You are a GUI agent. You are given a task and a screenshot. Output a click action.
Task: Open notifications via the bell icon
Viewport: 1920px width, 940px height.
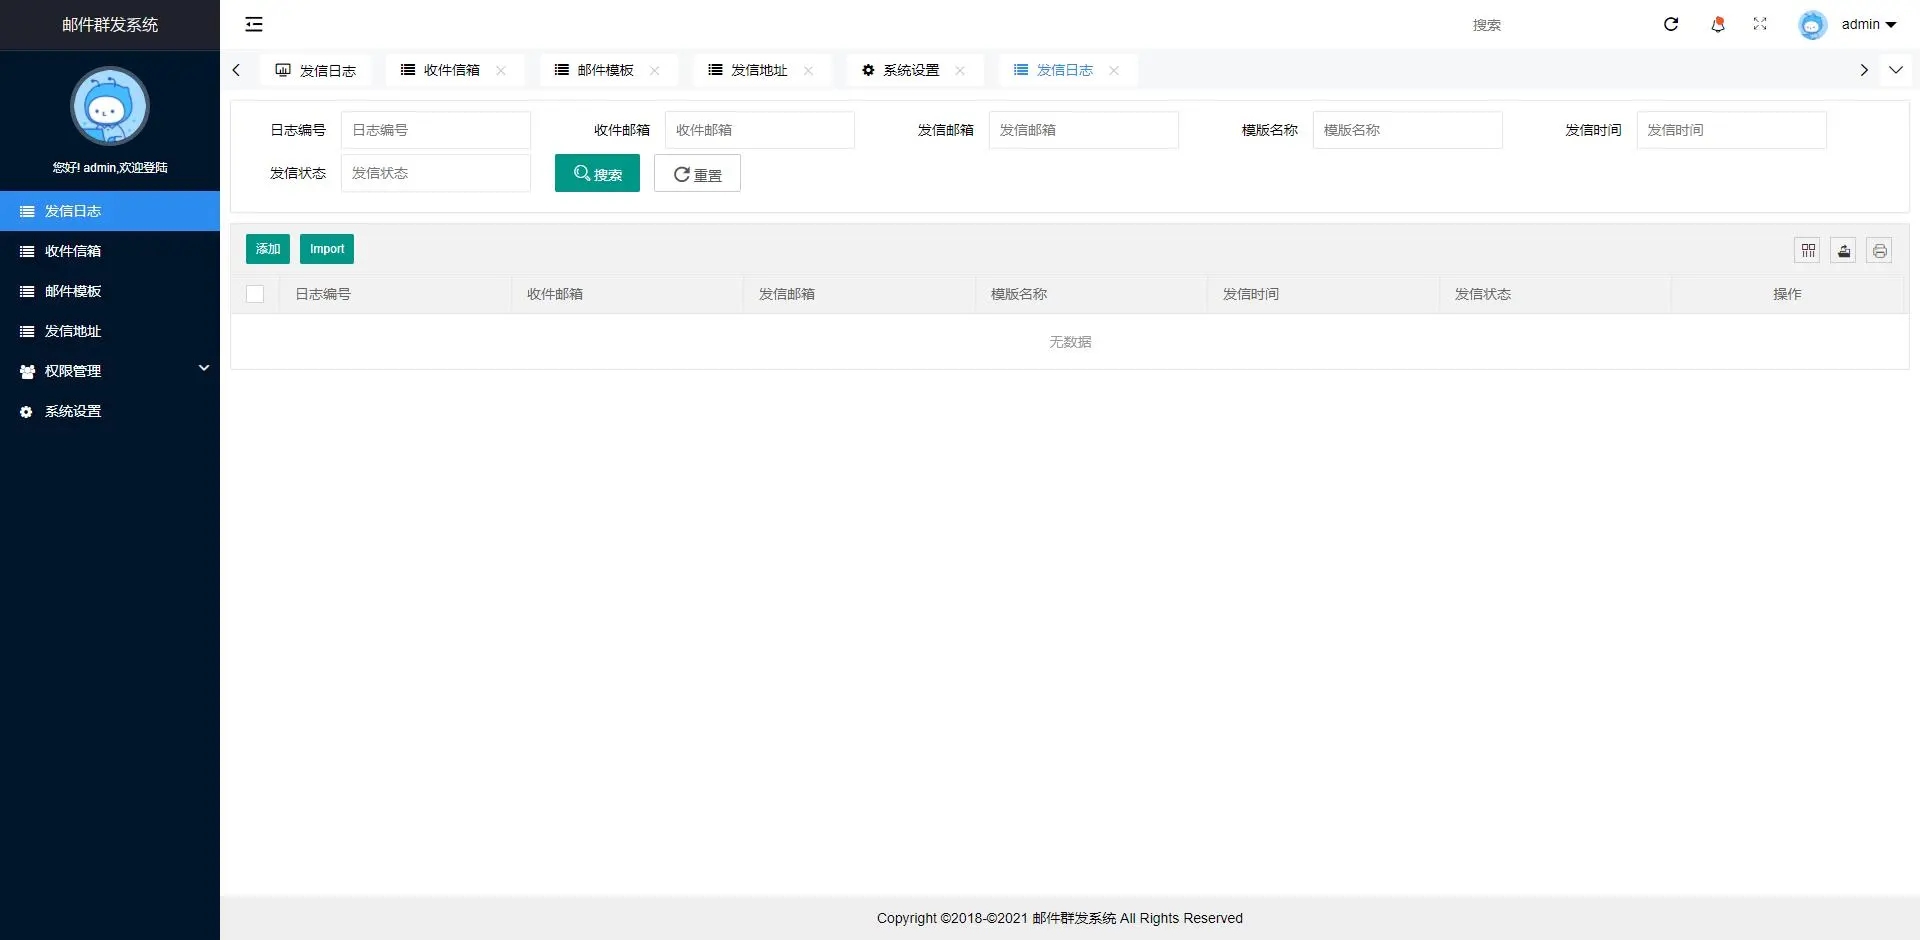point(1716,24)
